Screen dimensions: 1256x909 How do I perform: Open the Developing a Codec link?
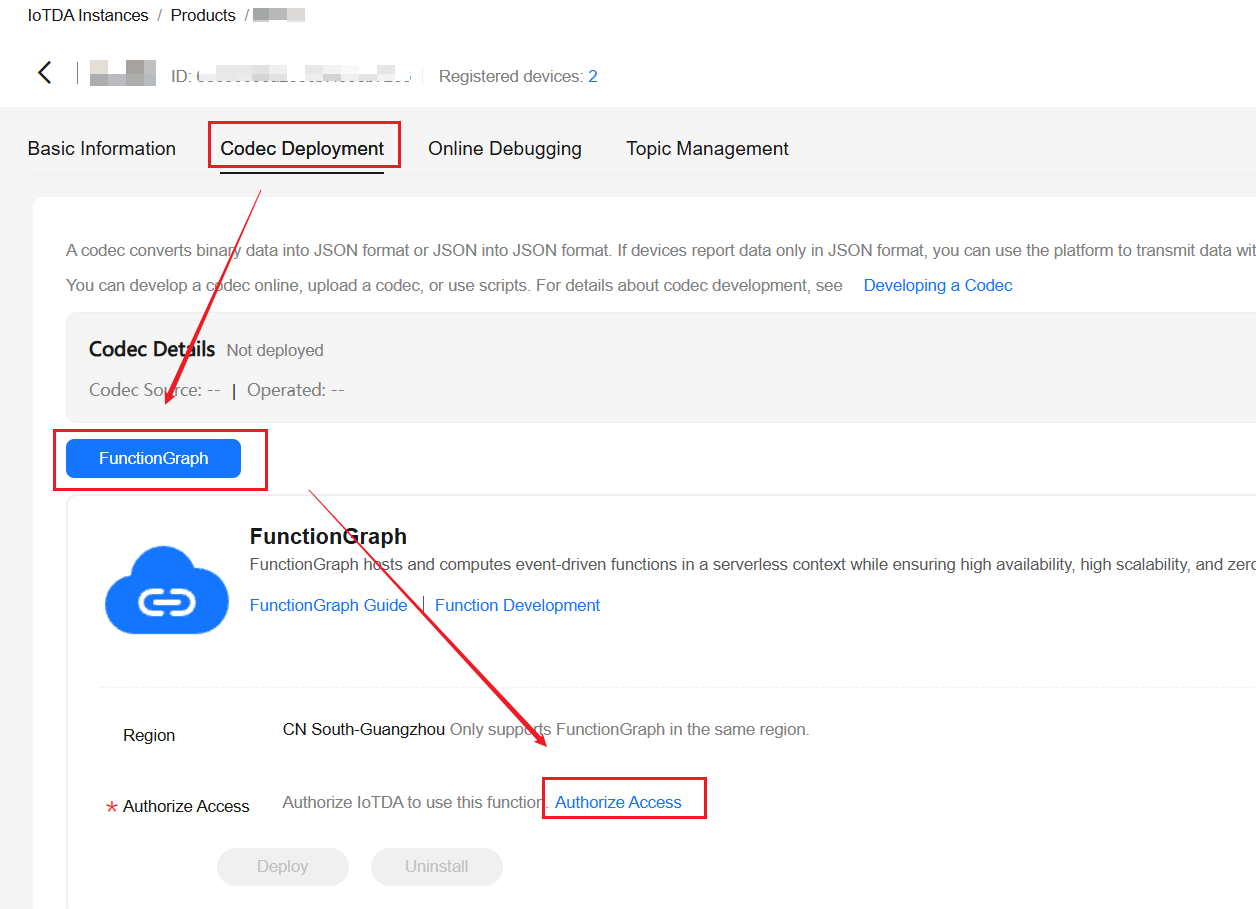(938, 285)
